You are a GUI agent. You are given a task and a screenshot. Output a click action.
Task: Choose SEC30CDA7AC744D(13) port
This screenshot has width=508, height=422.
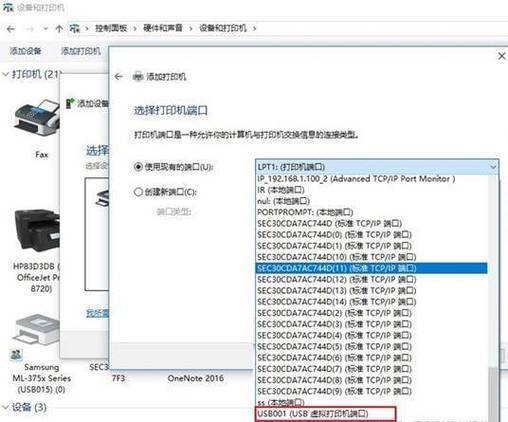(x=372, y=291)
